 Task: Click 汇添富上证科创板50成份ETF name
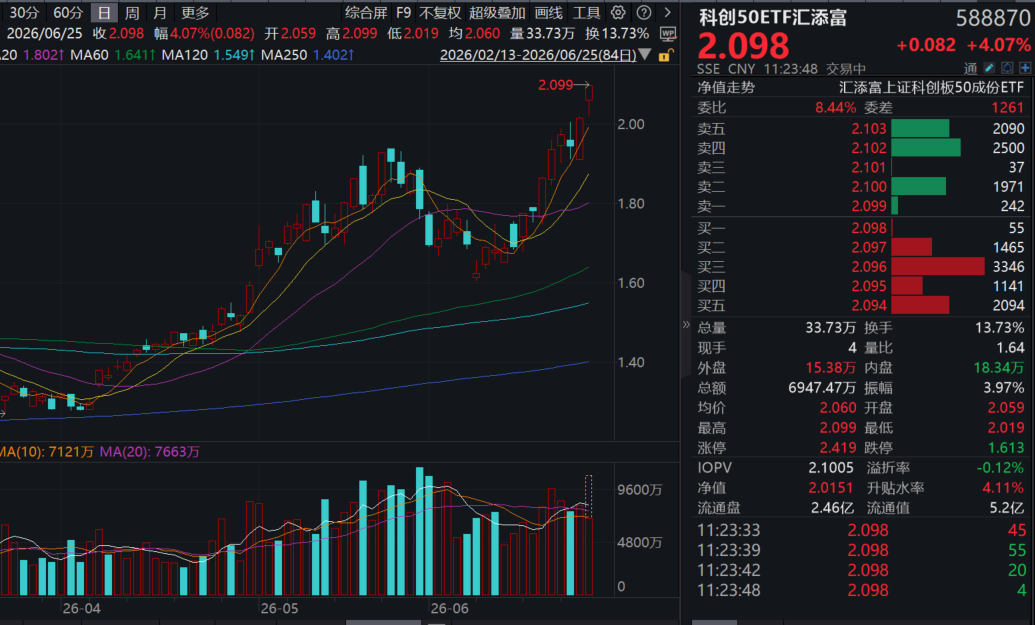[931, 87]
